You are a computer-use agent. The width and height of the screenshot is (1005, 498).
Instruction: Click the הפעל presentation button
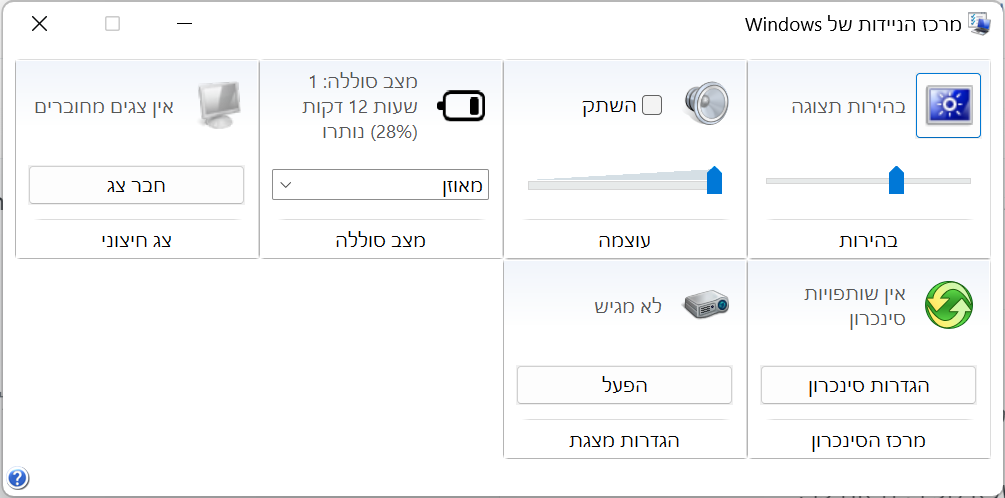tap(624, 385)
